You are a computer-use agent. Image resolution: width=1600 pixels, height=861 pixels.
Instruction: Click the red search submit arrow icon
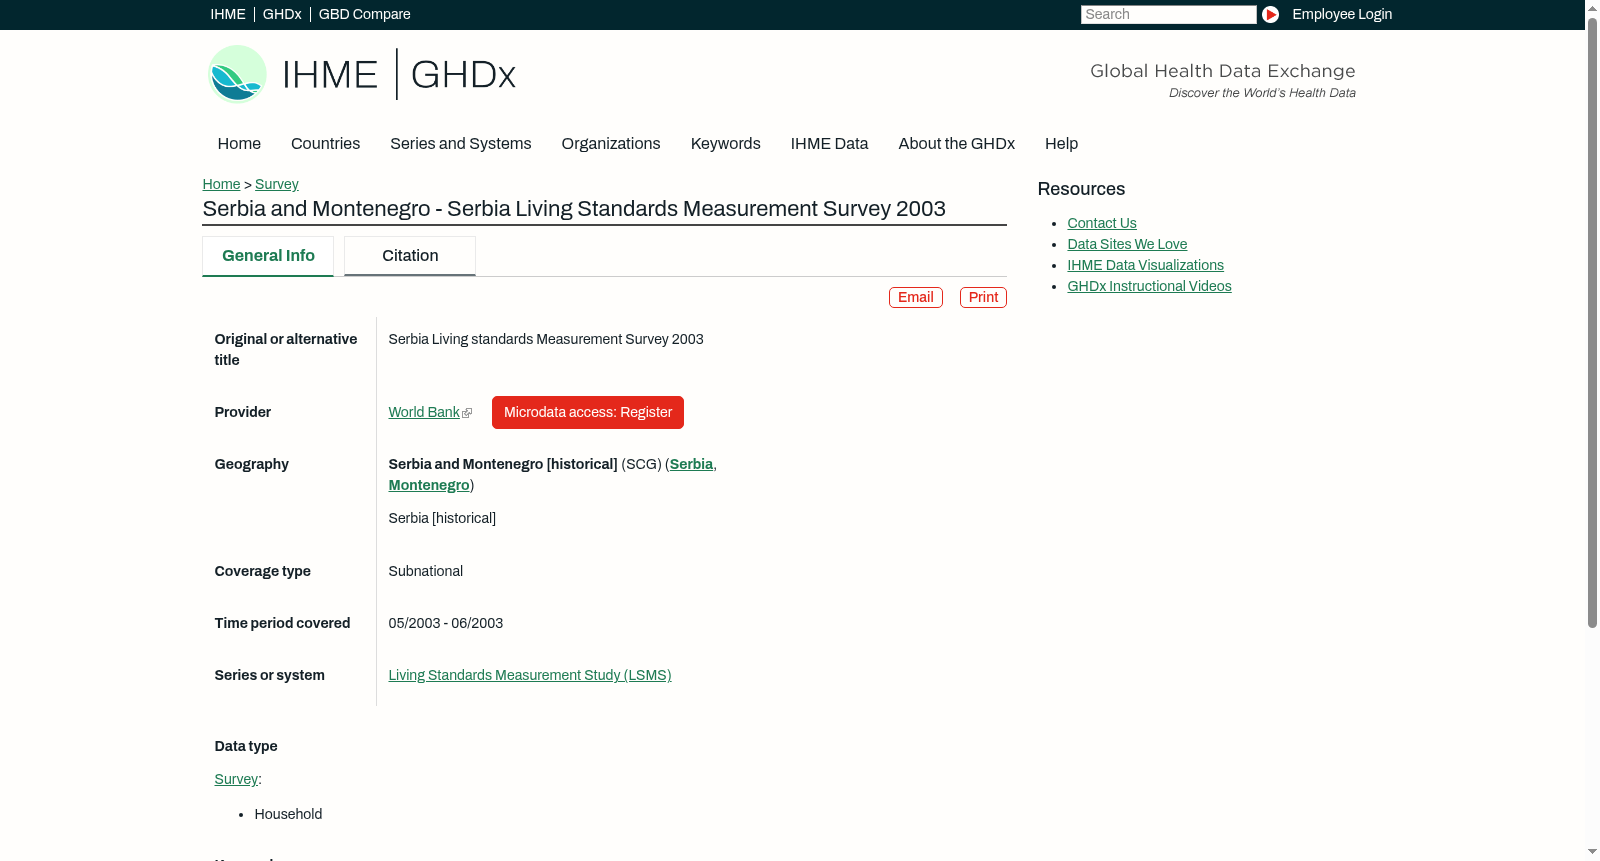click(1270, 14)
